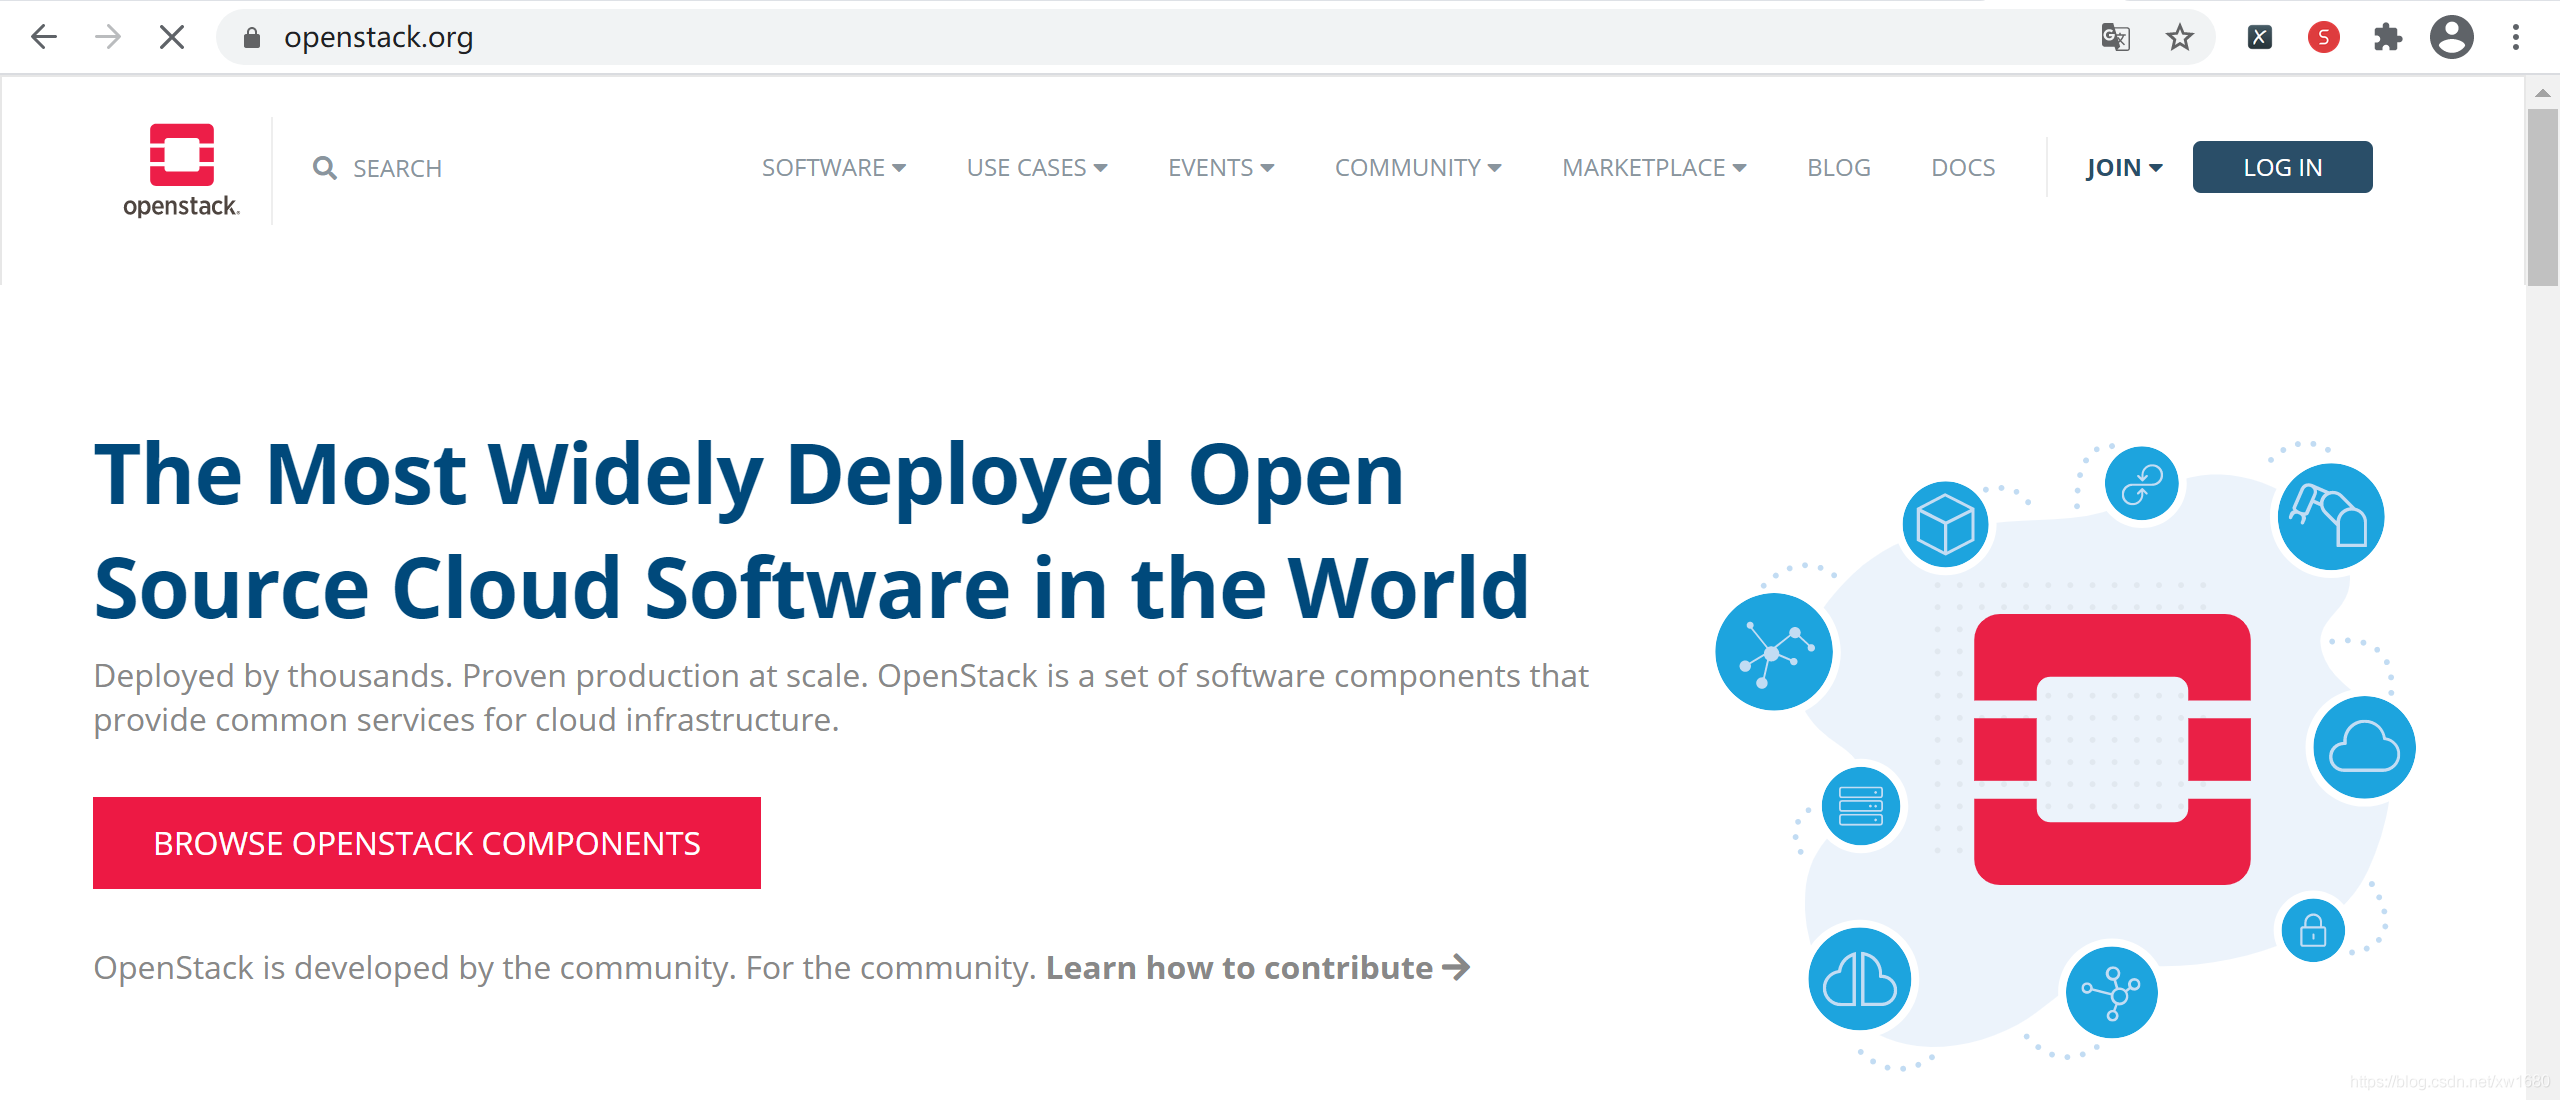
Task: Open the Google Translate page icon
Action: [x=2115, y=37]
